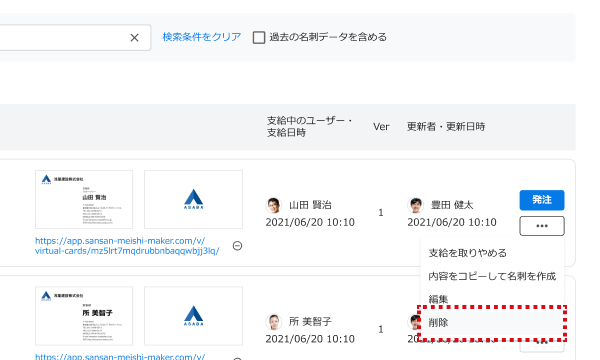Clear the search field with X icon

click(x=134, y=37)
